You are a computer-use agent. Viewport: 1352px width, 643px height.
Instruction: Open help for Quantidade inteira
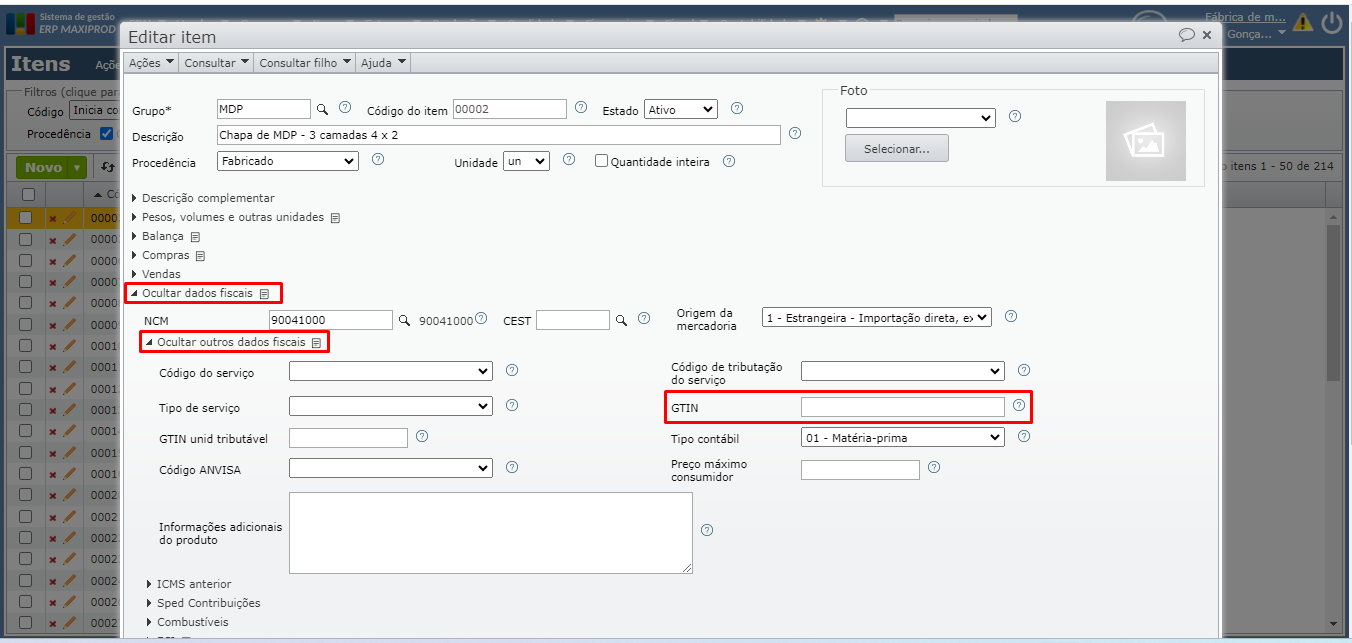(x=729, y=160)
